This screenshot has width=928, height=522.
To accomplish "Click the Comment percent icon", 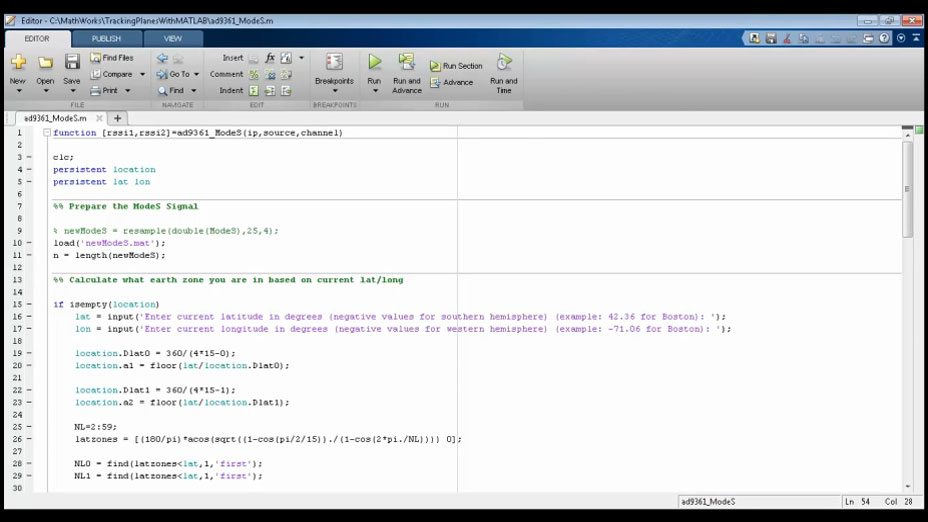I will 254,75.
